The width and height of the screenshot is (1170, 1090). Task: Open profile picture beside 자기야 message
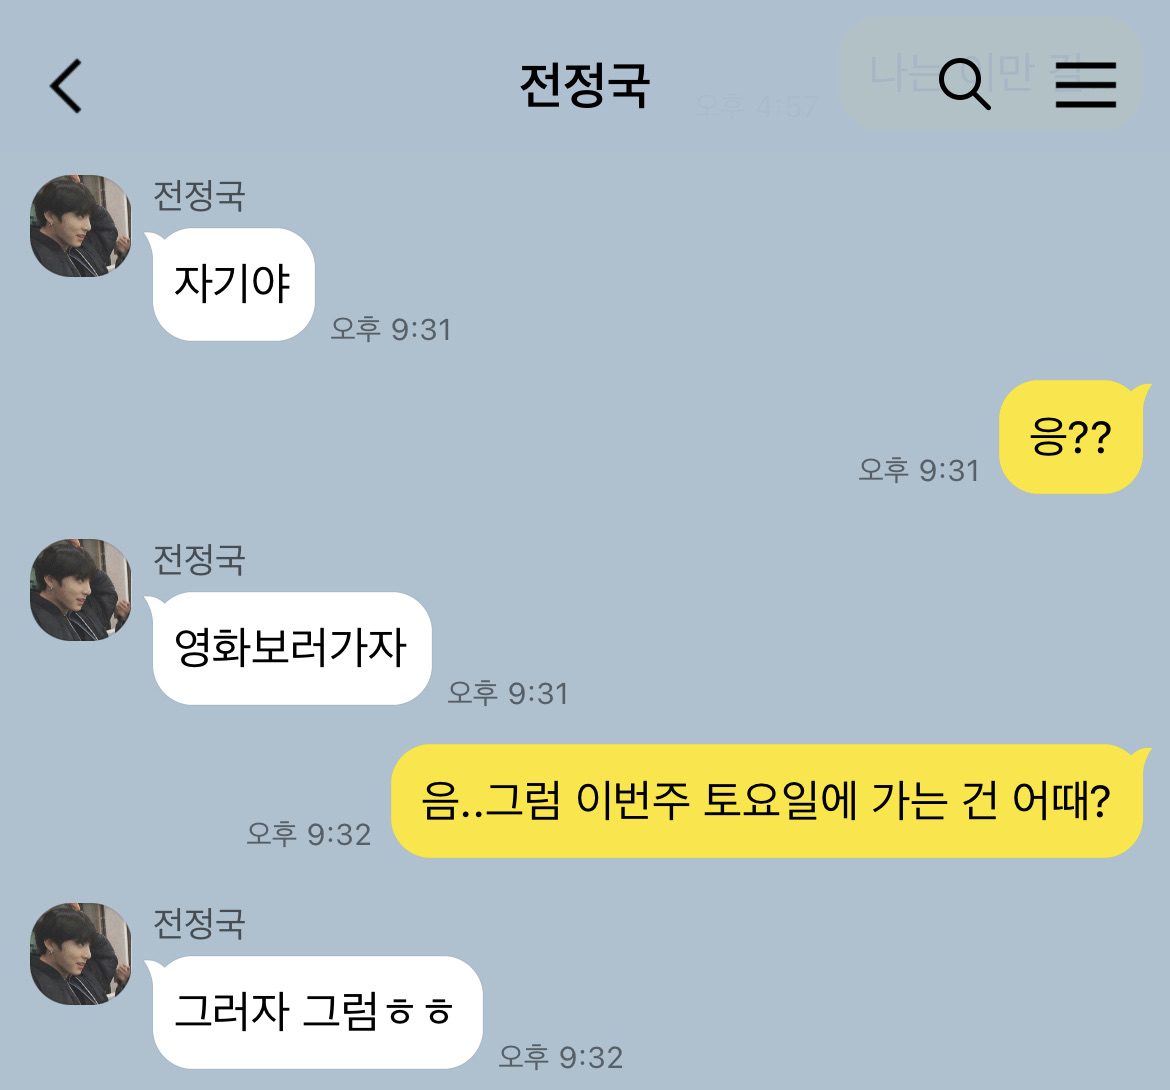click(x=81, y=226)
